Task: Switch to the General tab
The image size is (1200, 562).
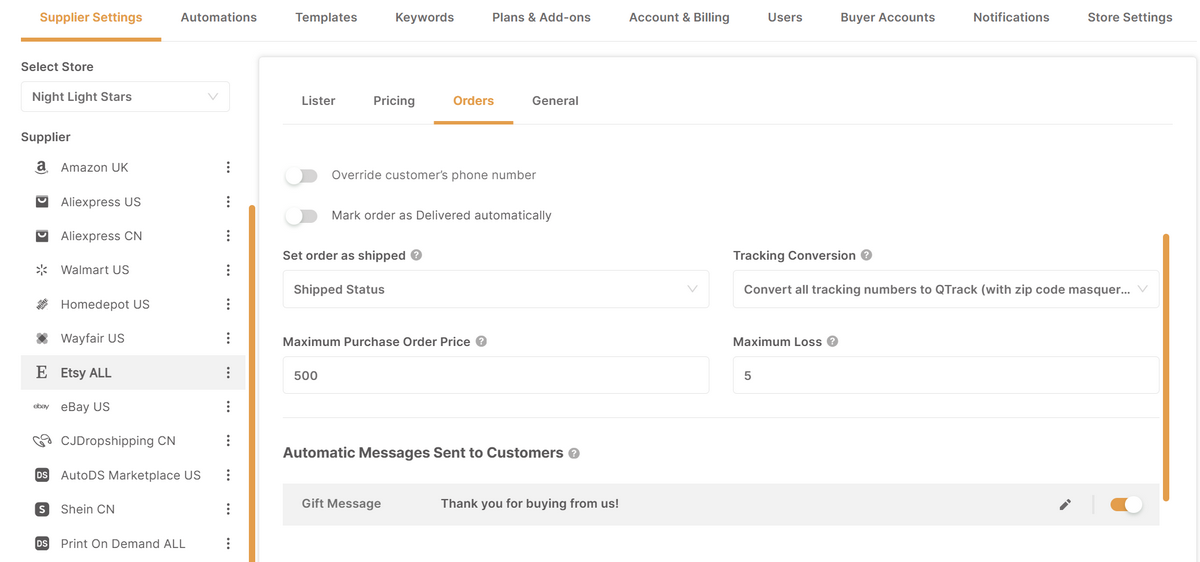Action: coord(555,101)
